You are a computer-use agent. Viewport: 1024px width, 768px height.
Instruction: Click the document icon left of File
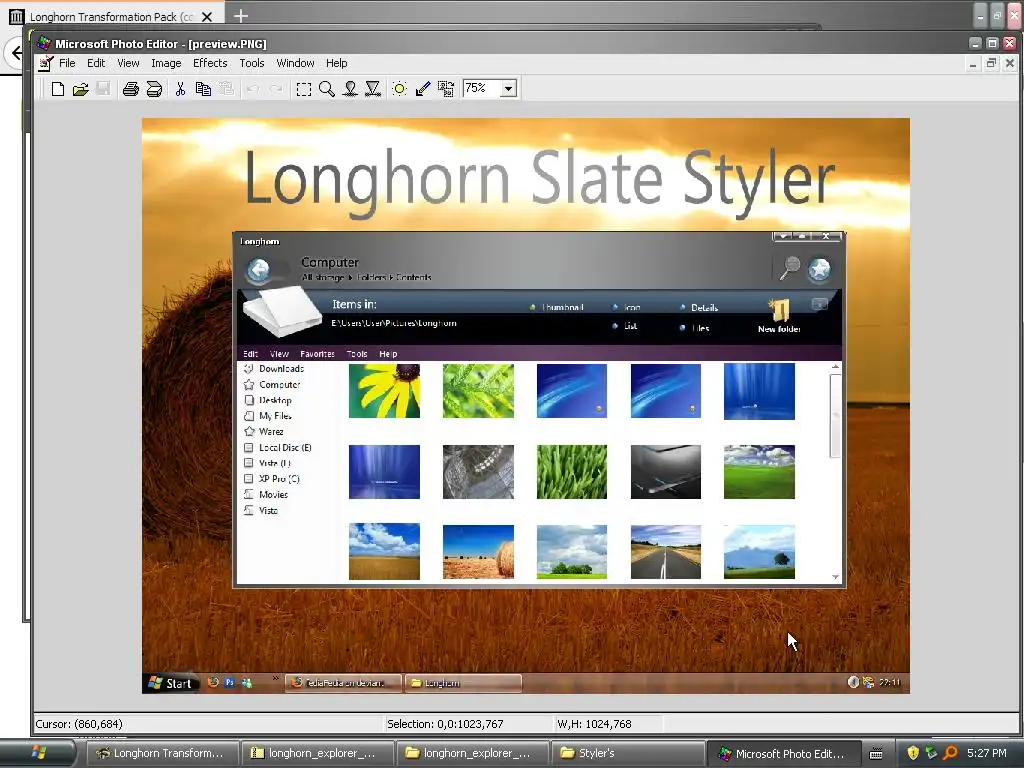point(45,63)
